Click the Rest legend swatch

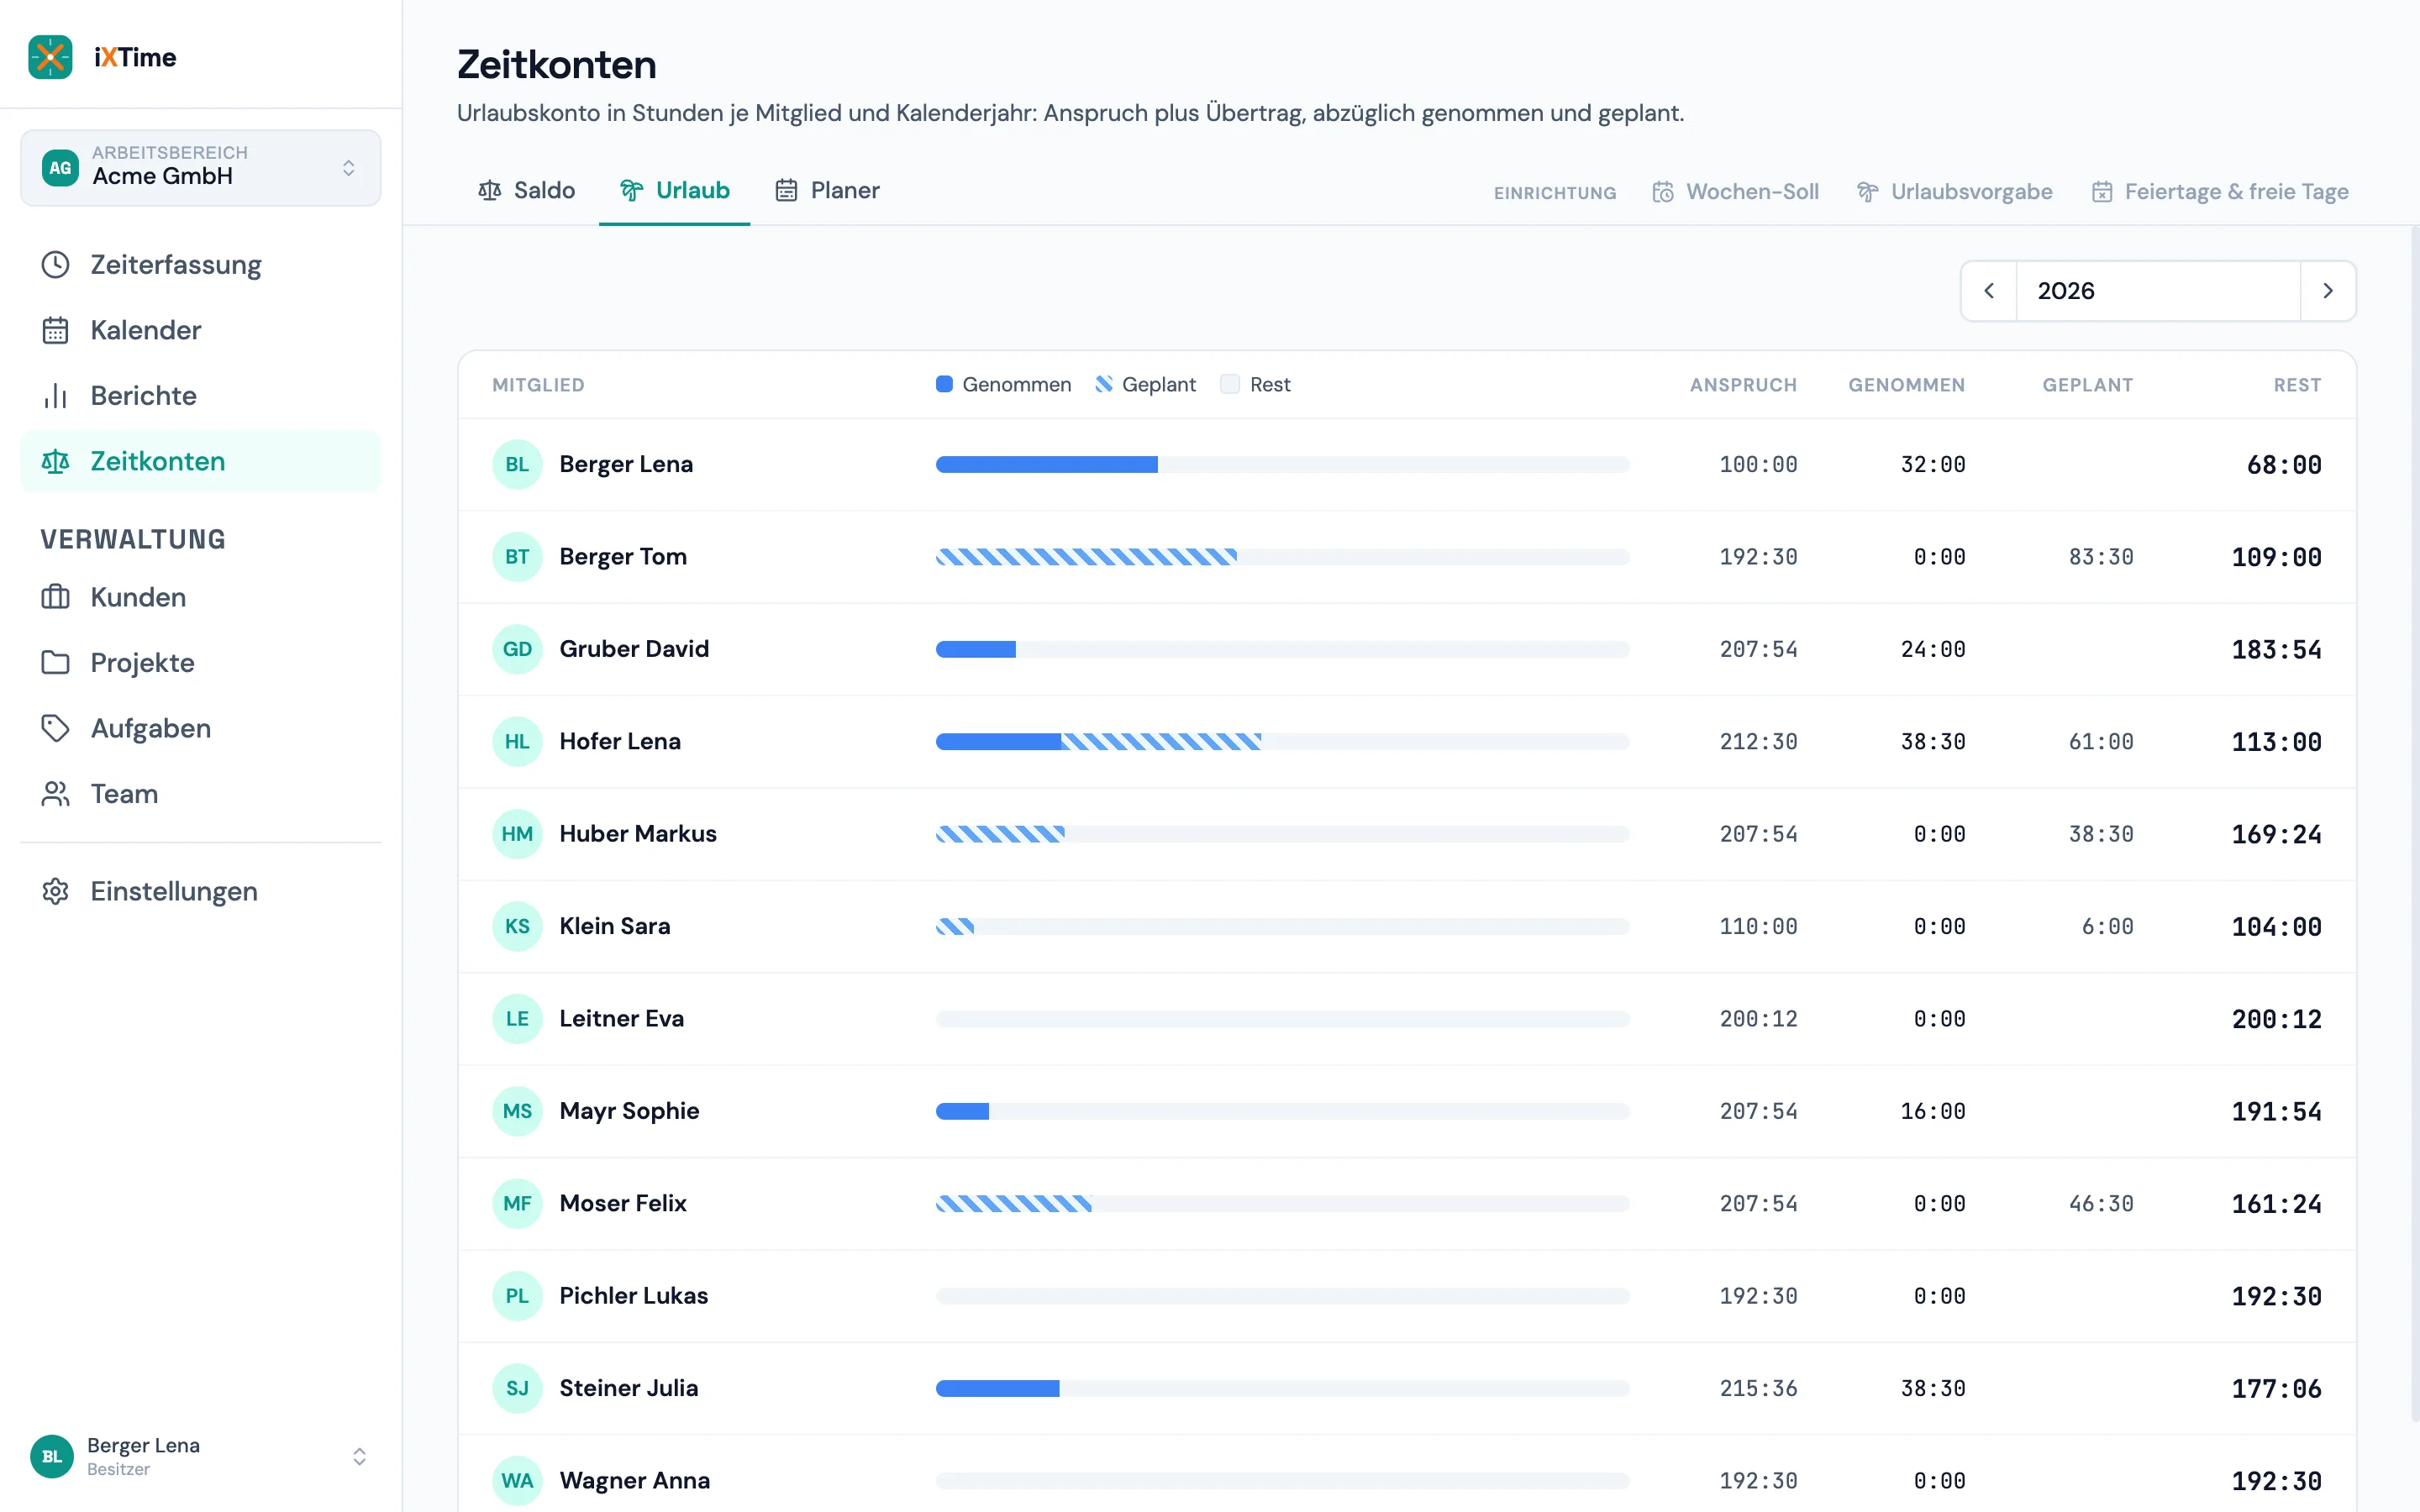[x=1230, y=385]
